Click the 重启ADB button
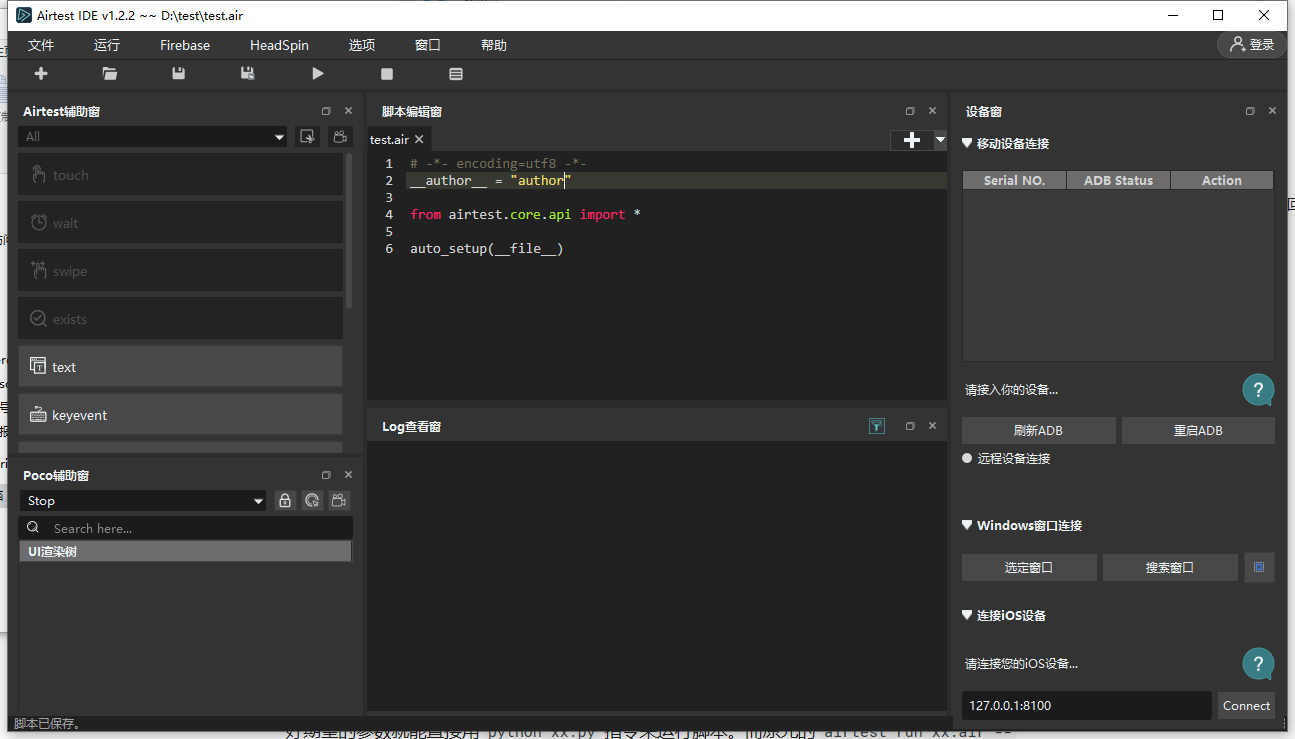Screen dimensions: 1295x739 pos(1198,431)
